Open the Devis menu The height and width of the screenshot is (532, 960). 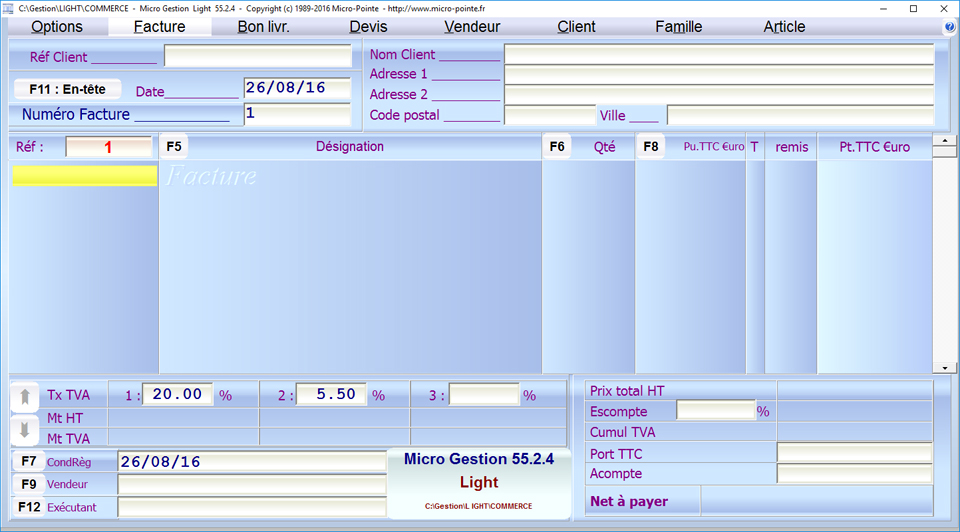[x=368, y=27]
